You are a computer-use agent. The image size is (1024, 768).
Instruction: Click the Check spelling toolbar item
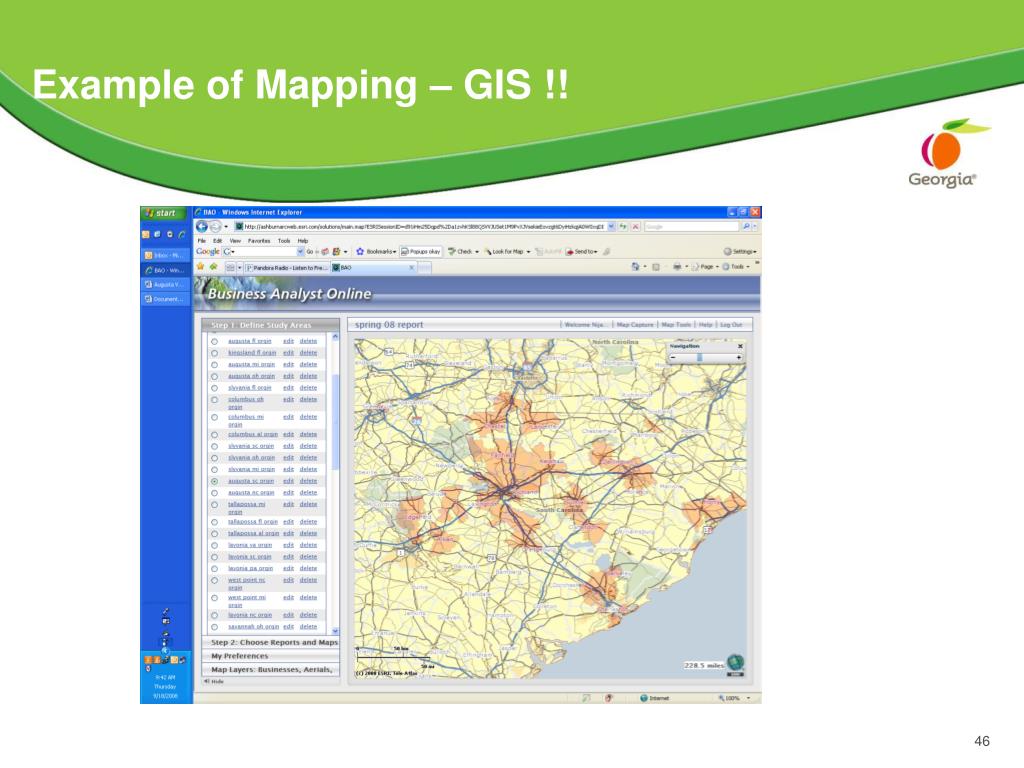[x=463, y=251]
